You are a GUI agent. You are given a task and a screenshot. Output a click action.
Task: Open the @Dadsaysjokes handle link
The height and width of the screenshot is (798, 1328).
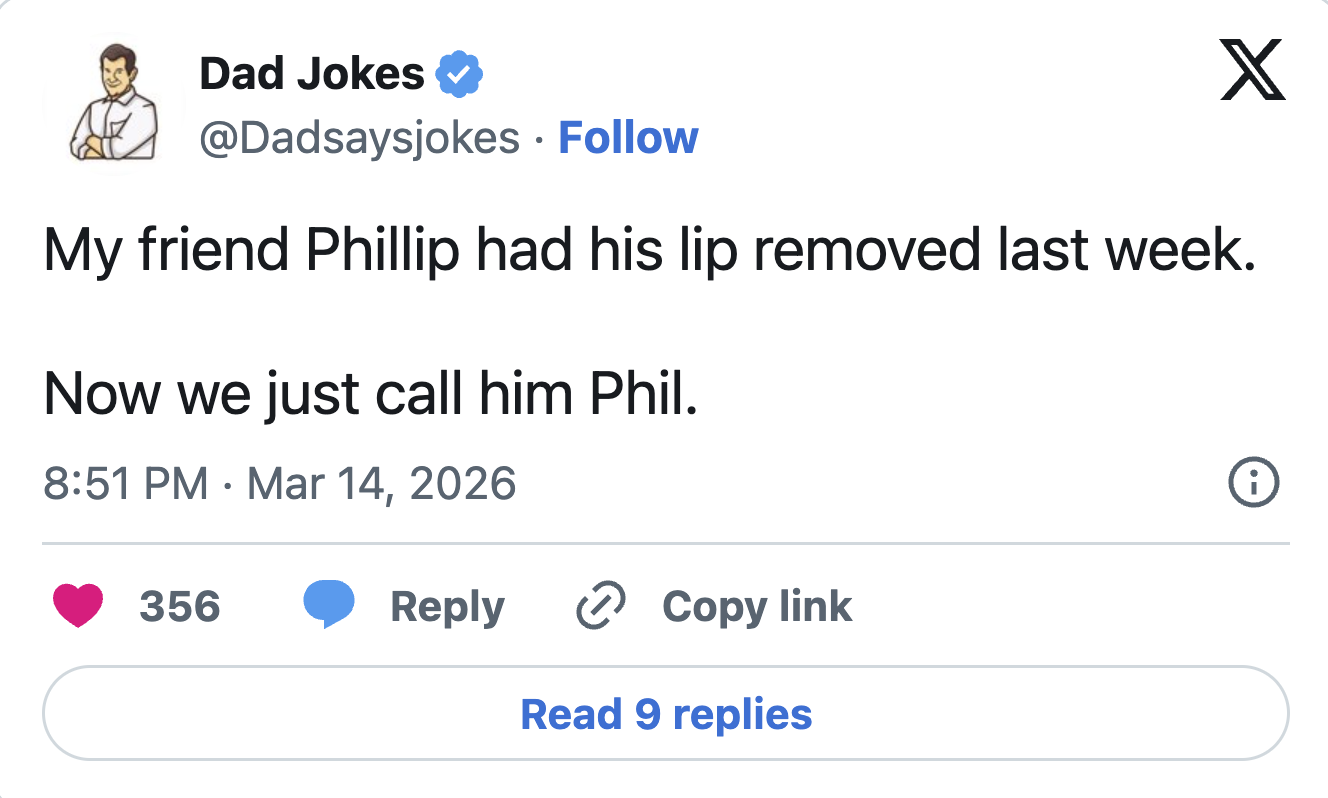(360, 138)
